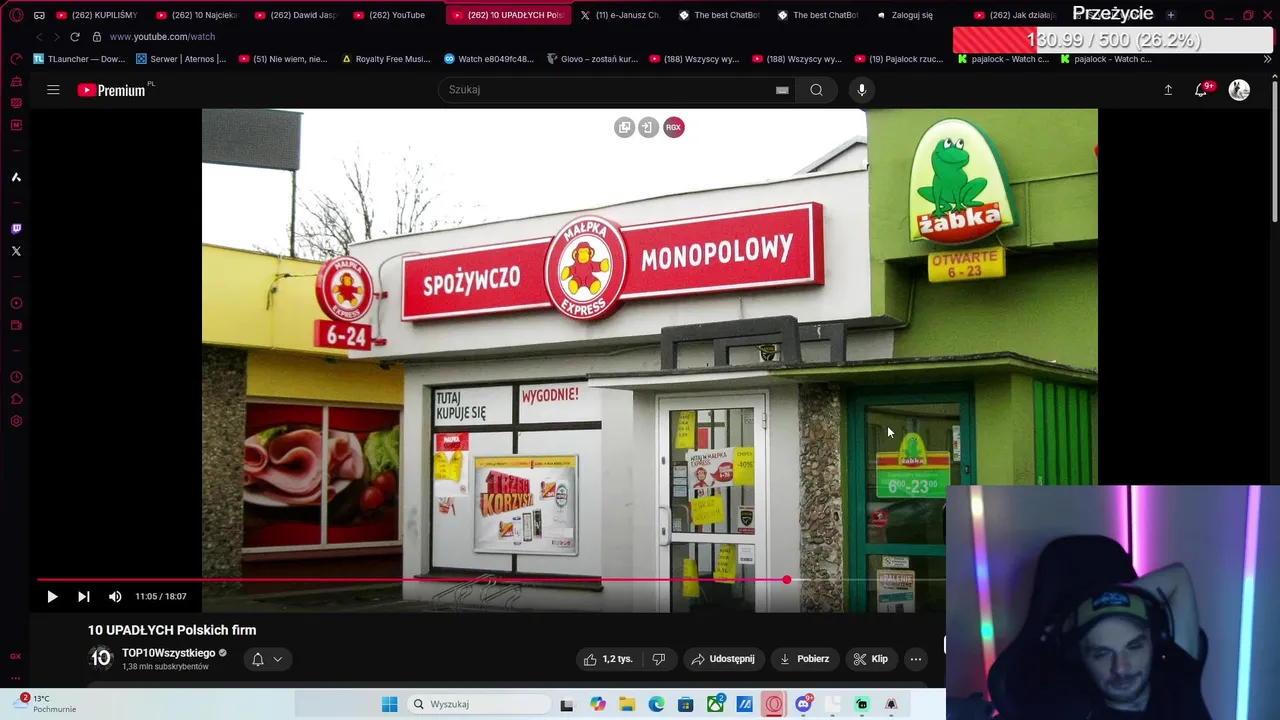Open X (Twitter) in Opera sidebar

pyautogui.click(x=16, y=251)
